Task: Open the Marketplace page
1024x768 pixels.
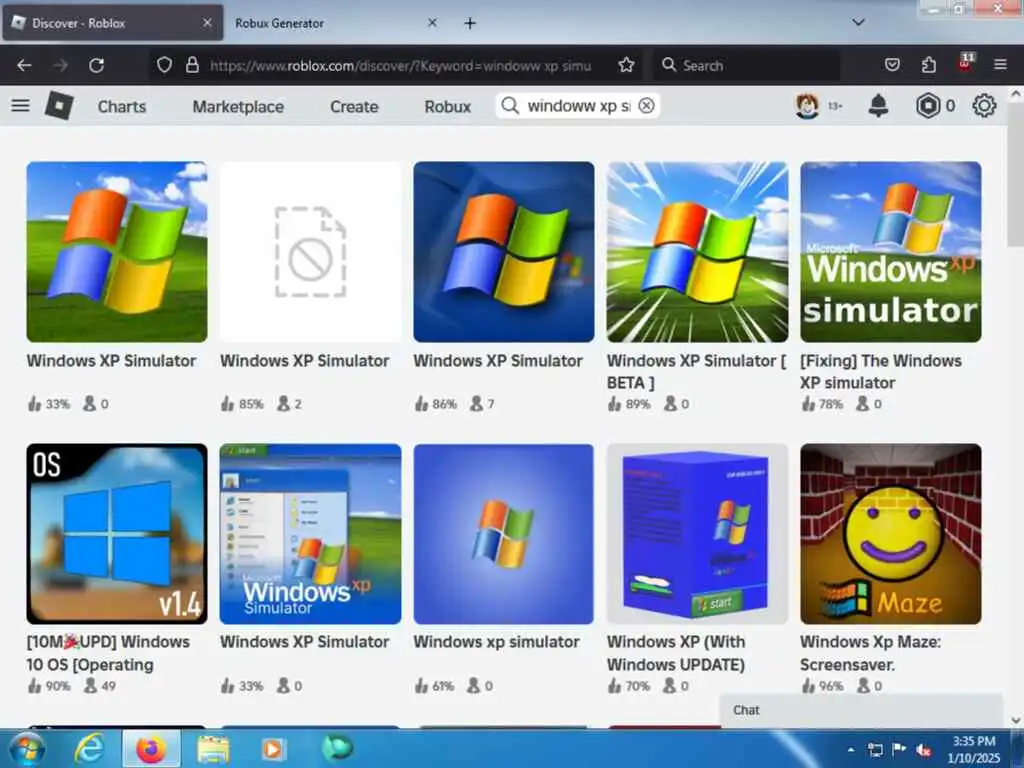Action: coord(238,106)
